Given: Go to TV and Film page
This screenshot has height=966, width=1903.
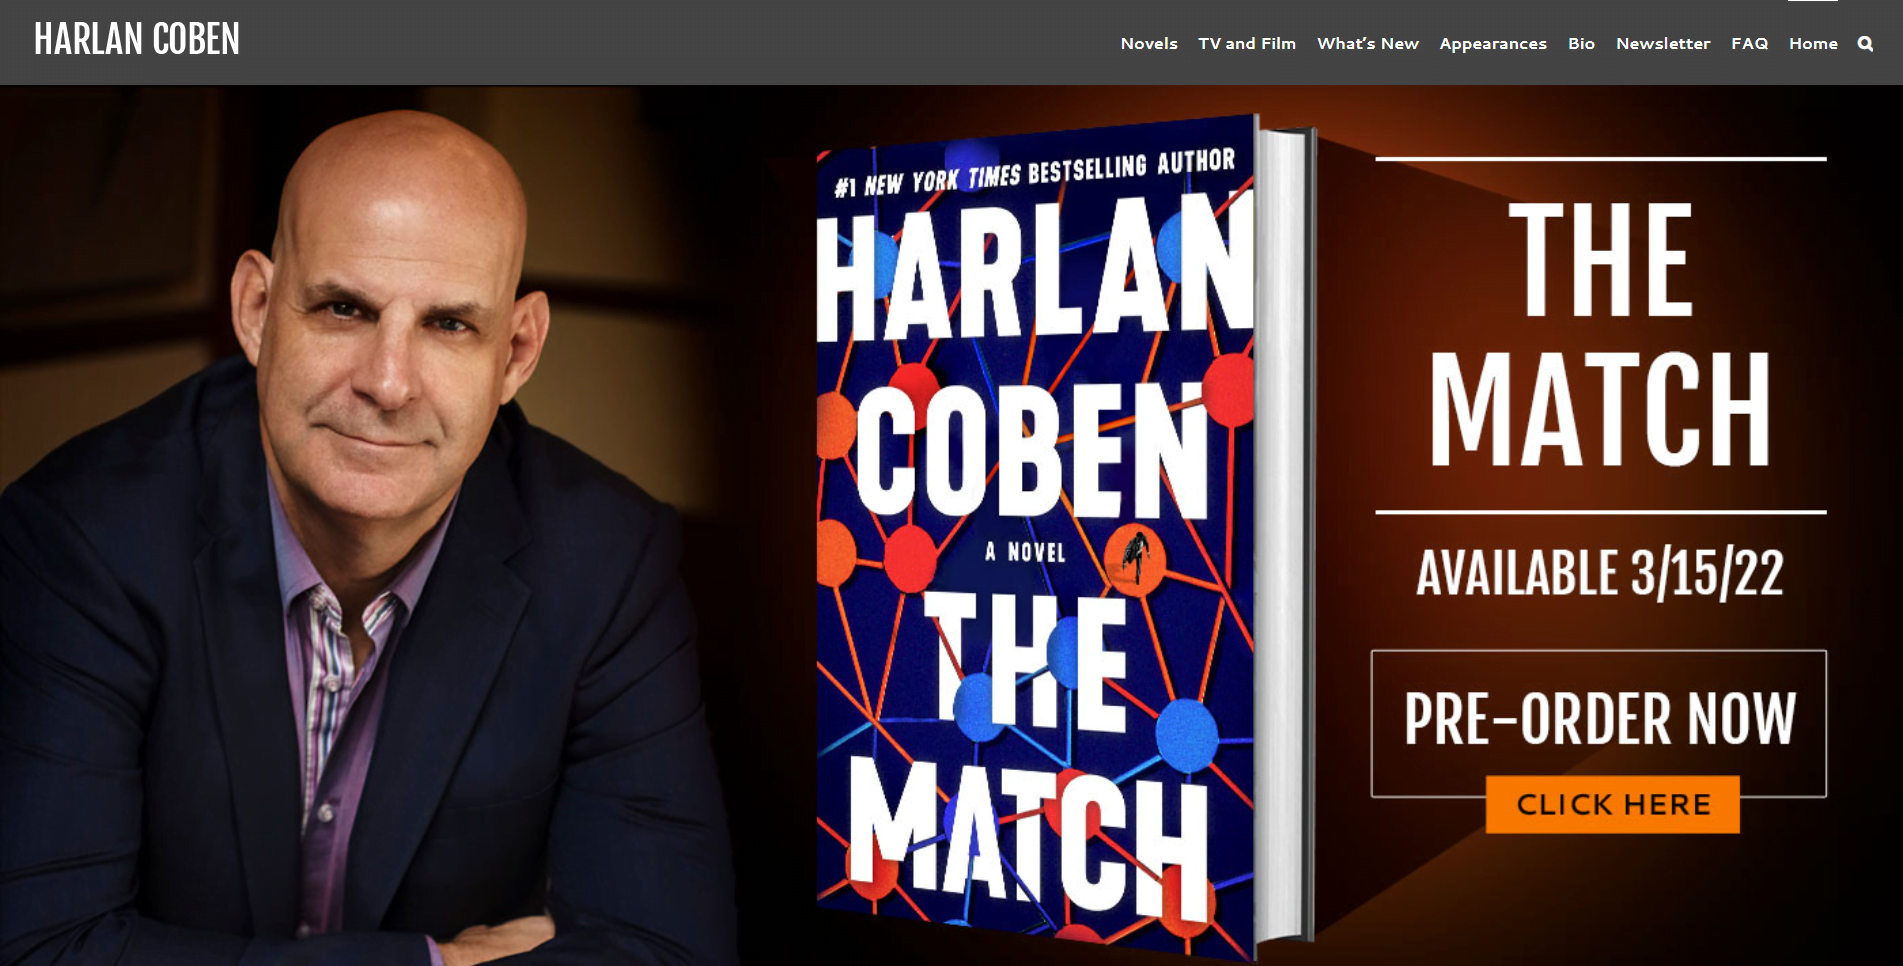Looking at the screenshot, I should 1247,43.
